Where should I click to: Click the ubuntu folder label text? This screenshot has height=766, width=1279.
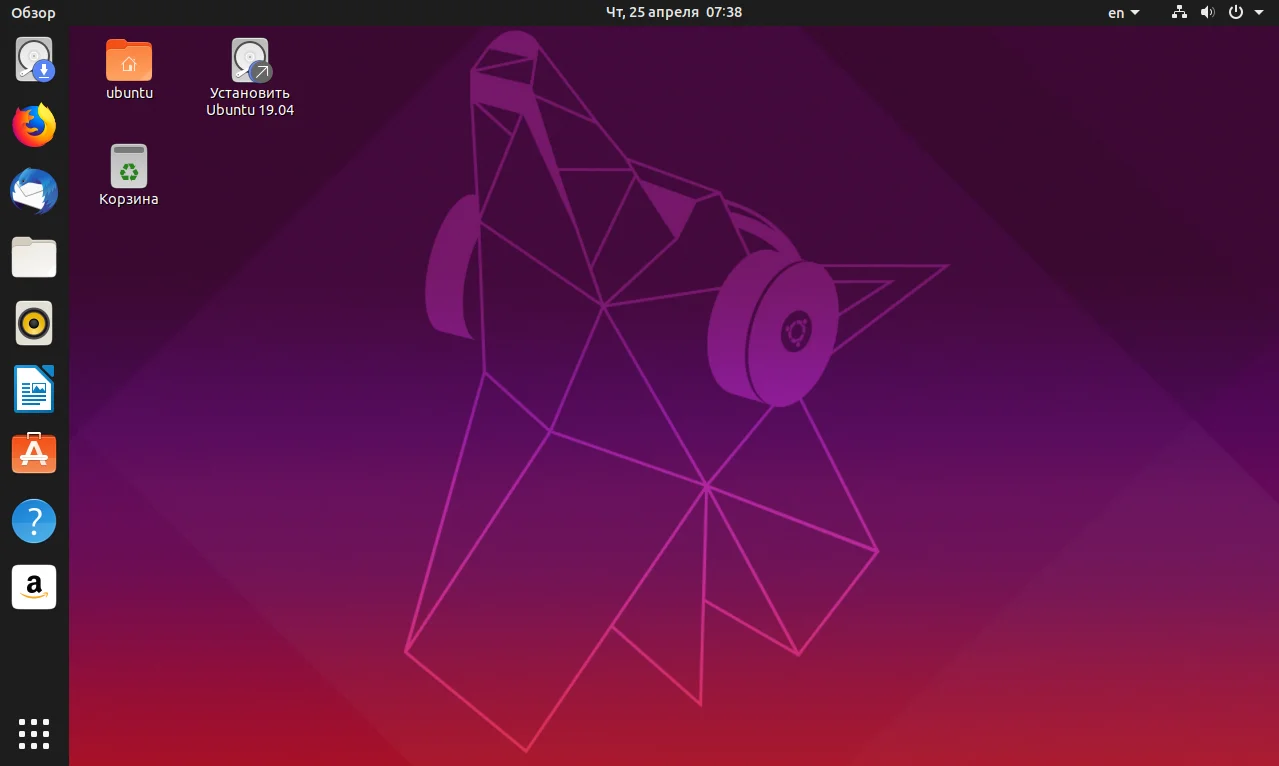pos(129,93)
